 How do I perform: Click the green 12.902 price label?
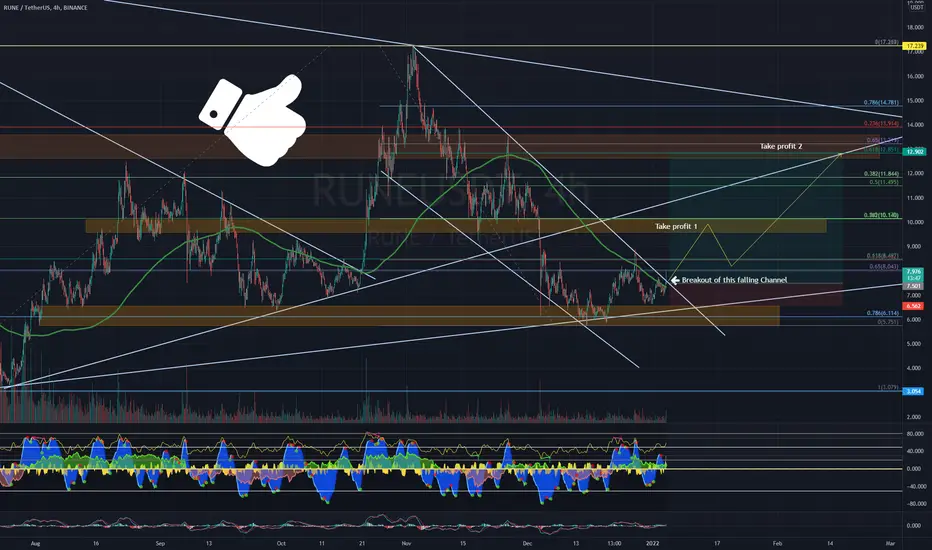click(914, 152)
